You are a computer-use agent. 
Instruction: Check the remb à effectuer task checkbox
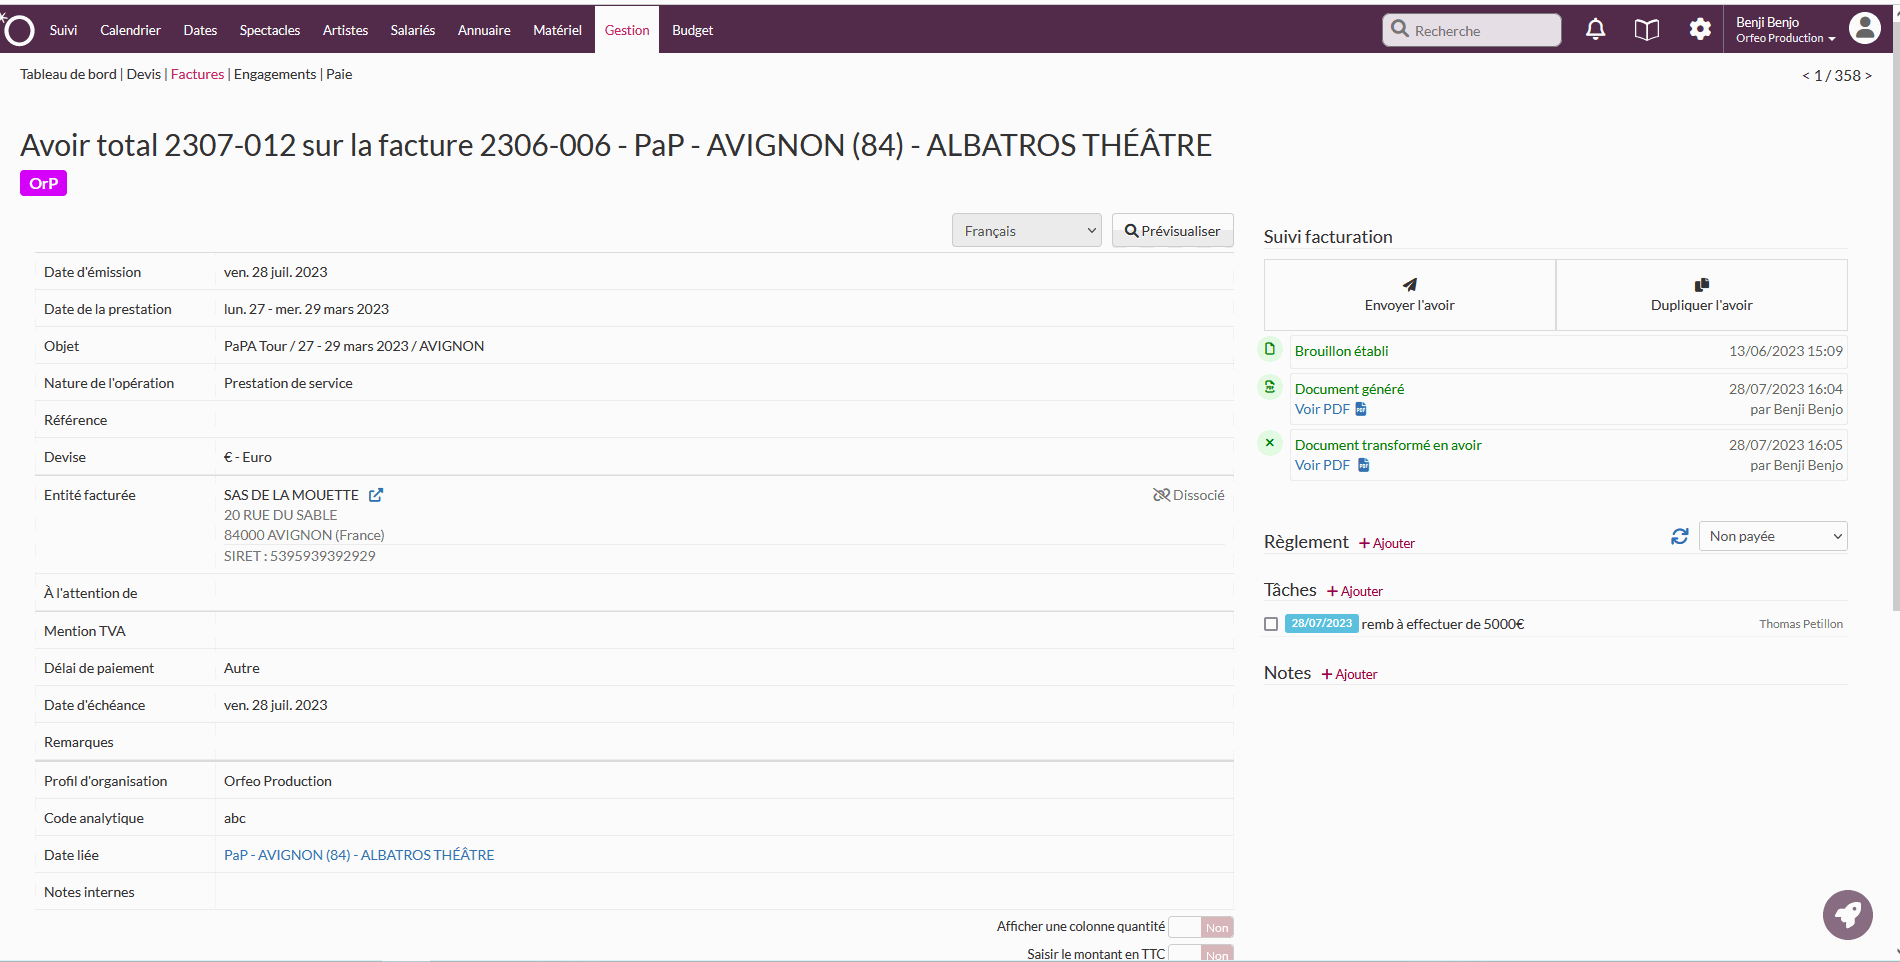(1271, 624)
